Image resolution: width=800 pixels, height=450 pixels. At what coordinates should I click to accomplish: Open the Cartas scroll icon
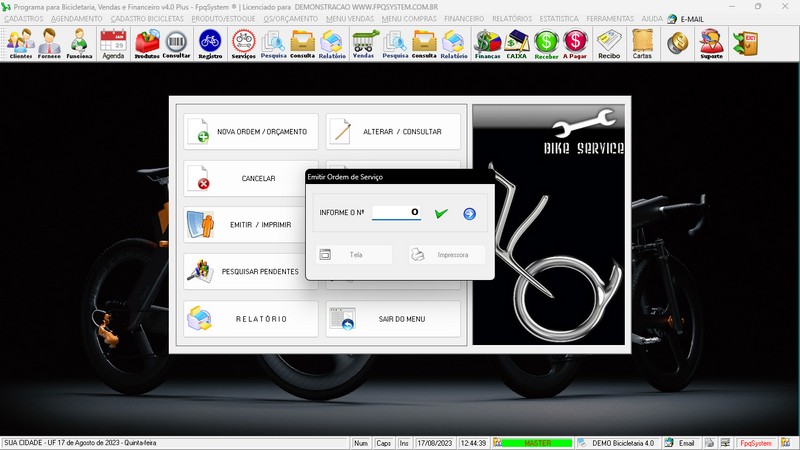(x=642, y=44)
